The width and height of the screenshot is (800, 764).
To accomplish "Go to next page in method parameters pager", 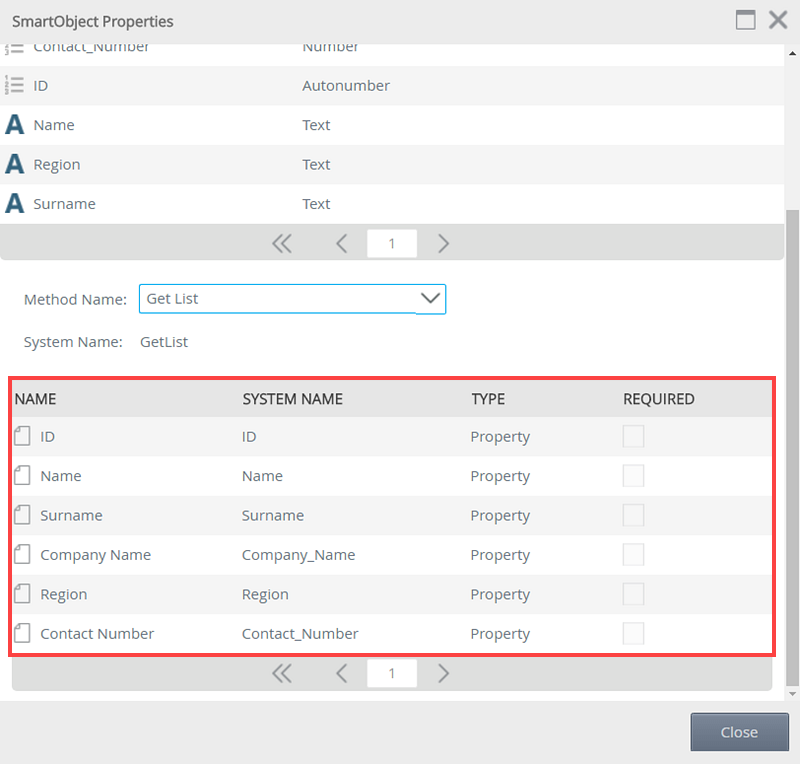I will coord(443,673).
